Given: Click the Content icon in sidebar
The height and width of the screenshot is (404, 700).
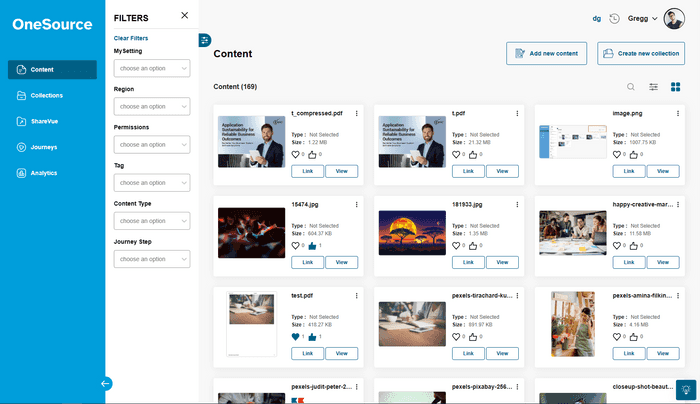Looking at the screenshot, I should pyautogui.click(x=21, y=70).
